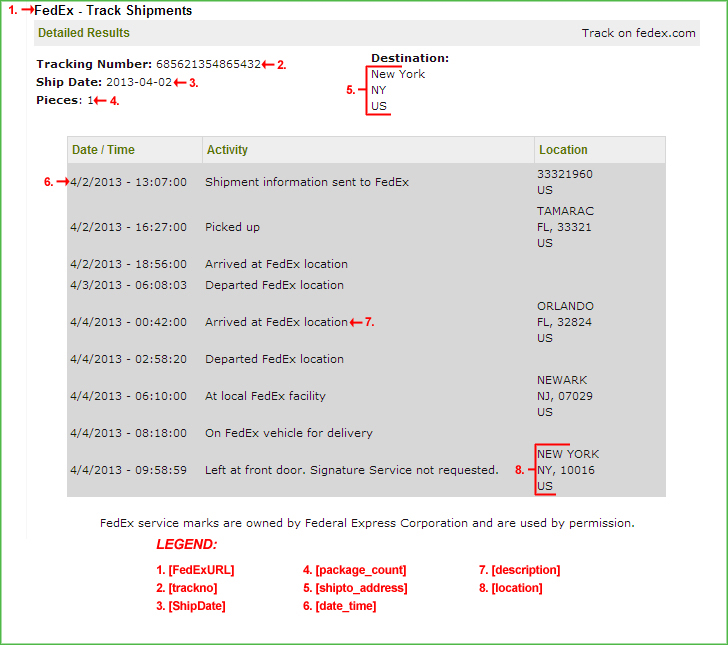Click the '[description]' legend entry
Screen dimensions: 728x645
(x=518, y=570)
